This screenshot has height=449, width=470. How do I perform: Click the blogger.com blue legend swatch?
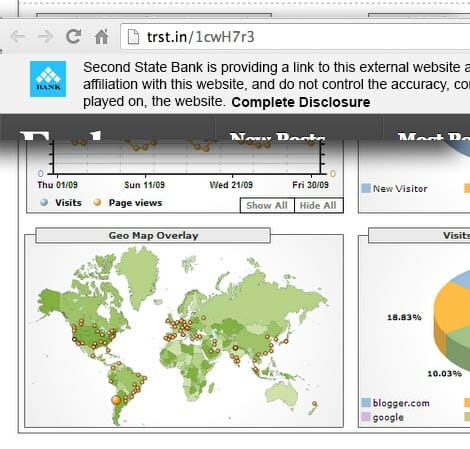point(366,403)
